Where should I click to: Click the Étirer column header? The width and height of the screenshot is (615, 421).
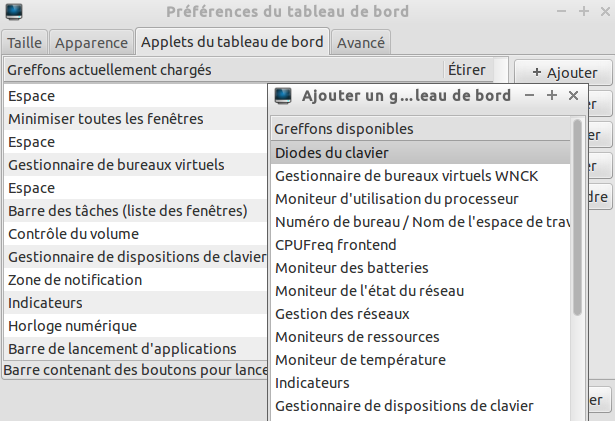point(467,70)
